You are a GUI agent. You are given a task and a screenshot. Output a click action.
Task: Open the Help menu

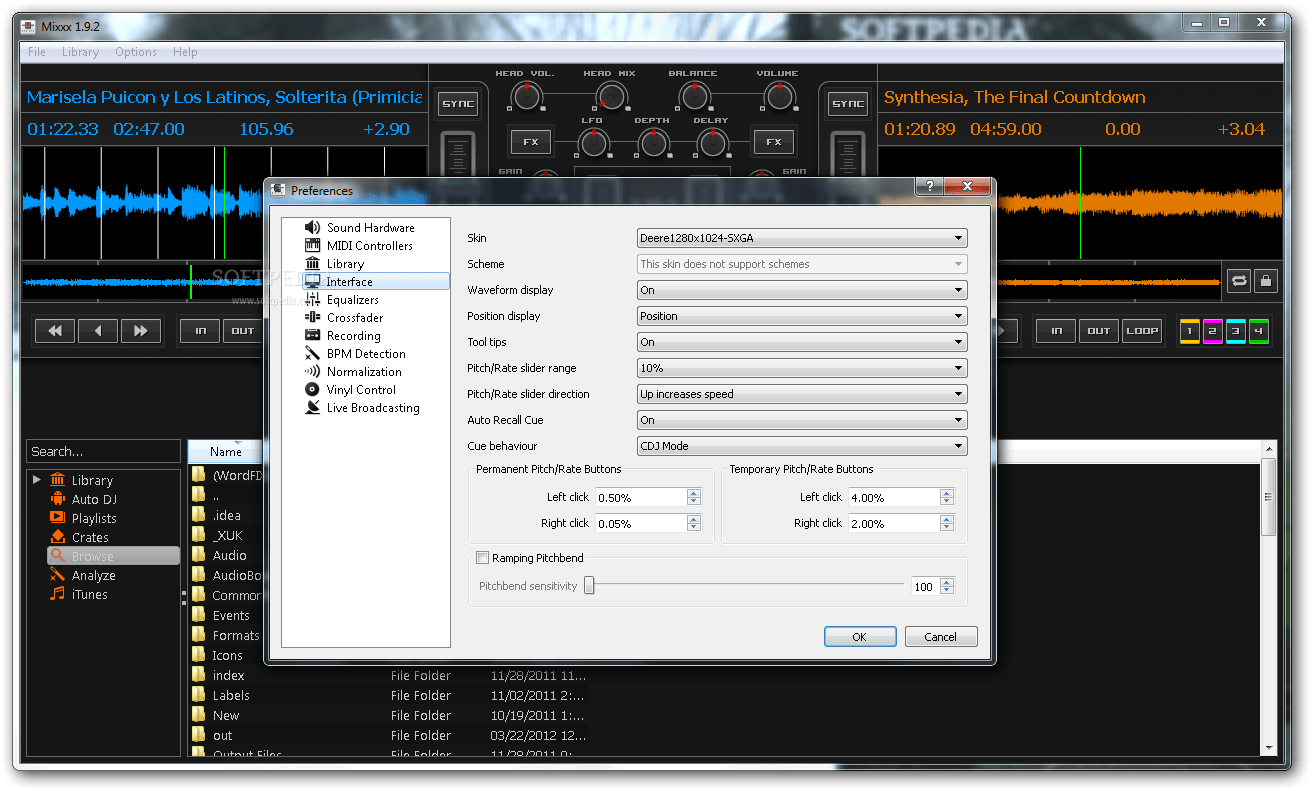185,52
